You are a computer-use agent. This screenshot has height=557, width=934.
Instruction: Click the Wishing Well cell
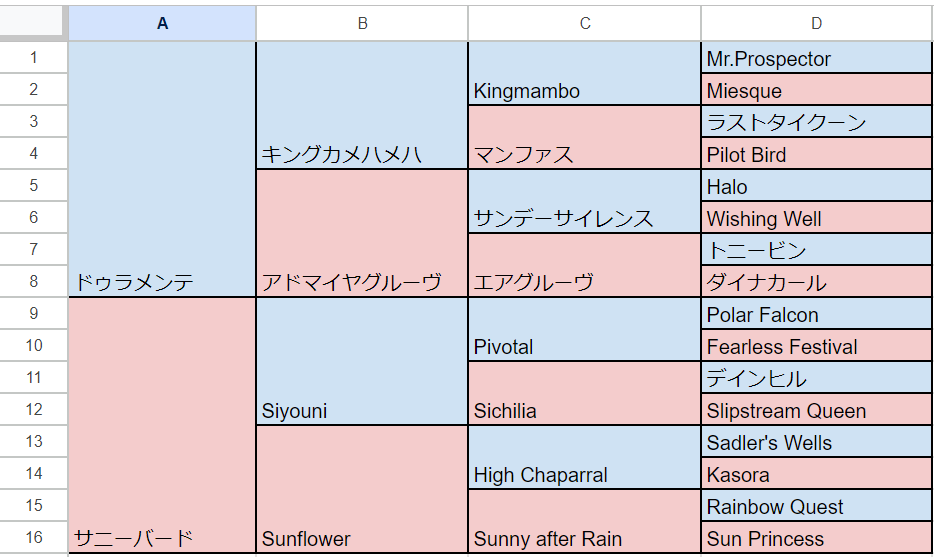(817, 218)
